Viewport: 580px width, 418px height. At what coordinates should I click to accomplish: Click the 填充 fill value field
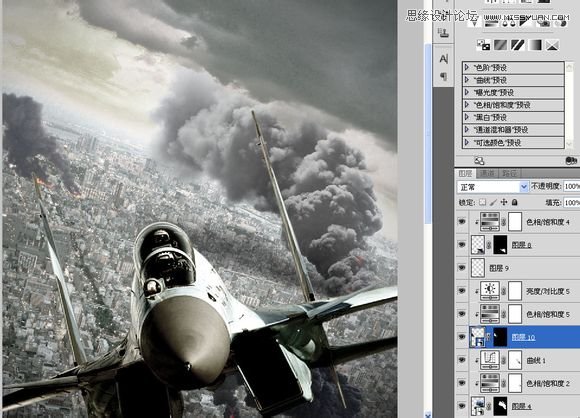coord(571,202)
